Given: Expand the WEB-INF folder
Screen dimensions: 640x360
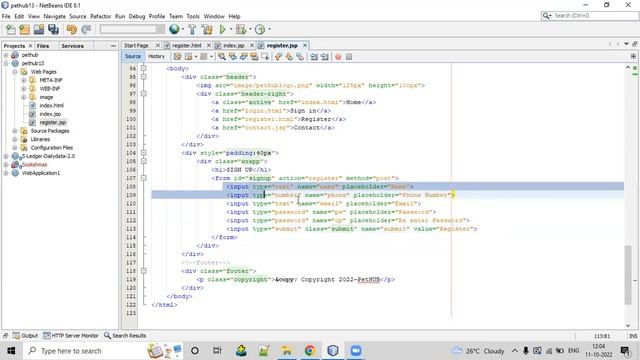Looking at the screenshot, I should coord(23,89).
